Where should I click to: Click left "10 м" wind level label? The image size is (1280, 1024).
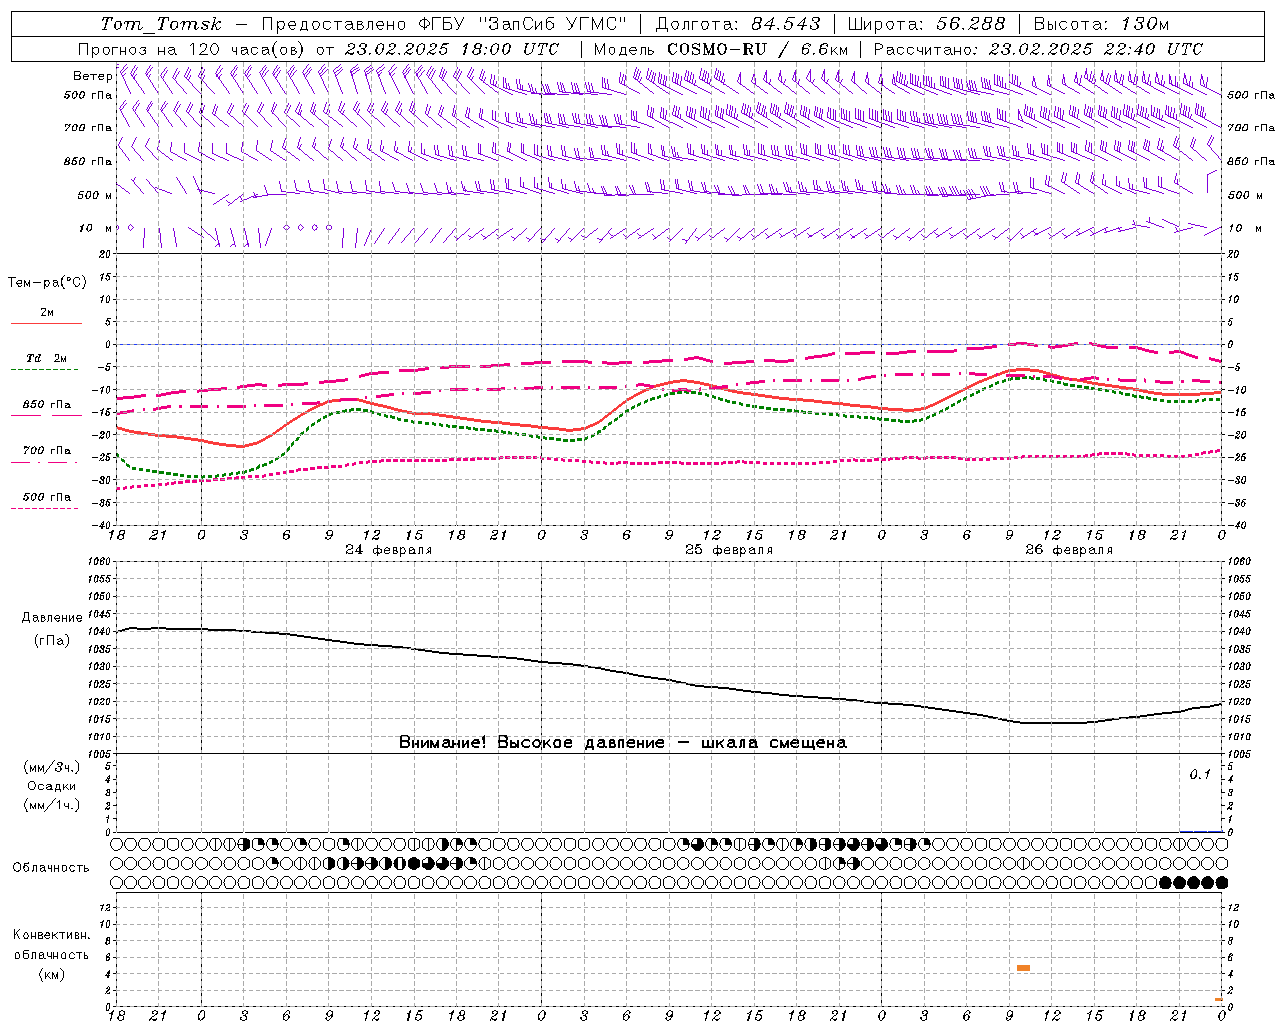pyautogui.click(x=95, y=228)
